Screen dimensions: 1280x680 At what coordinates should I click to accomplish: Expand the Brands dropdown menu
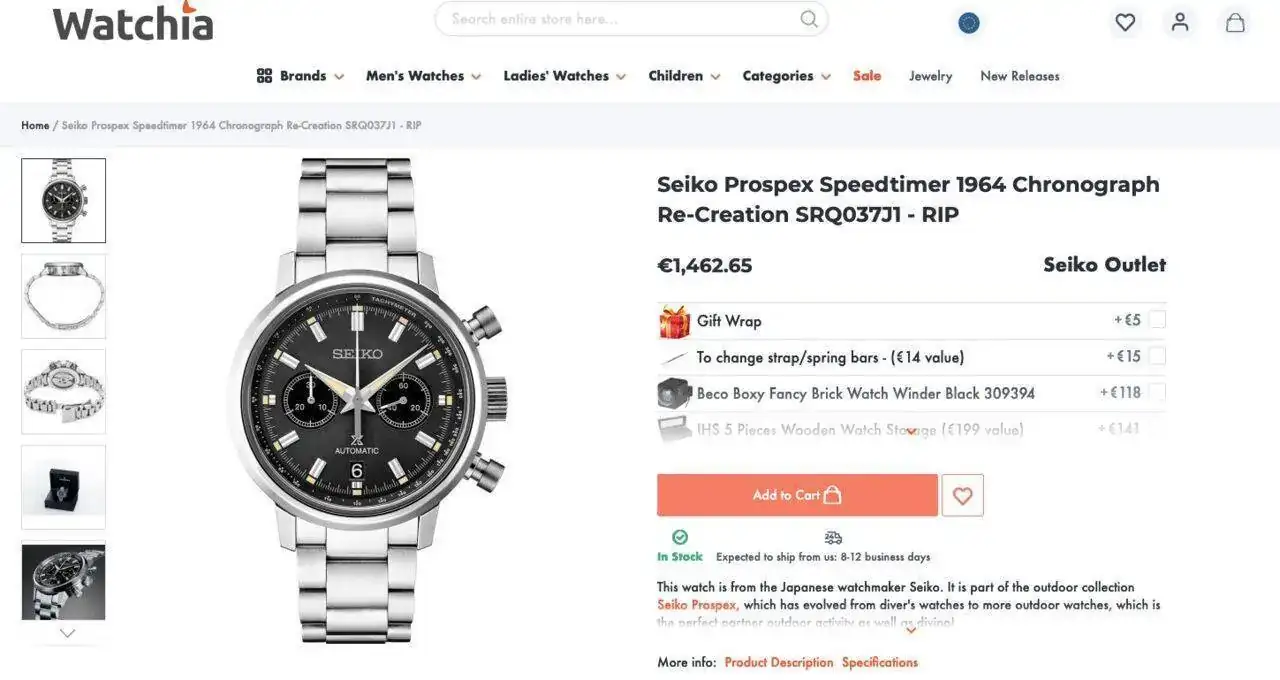(x=300, y=76)
